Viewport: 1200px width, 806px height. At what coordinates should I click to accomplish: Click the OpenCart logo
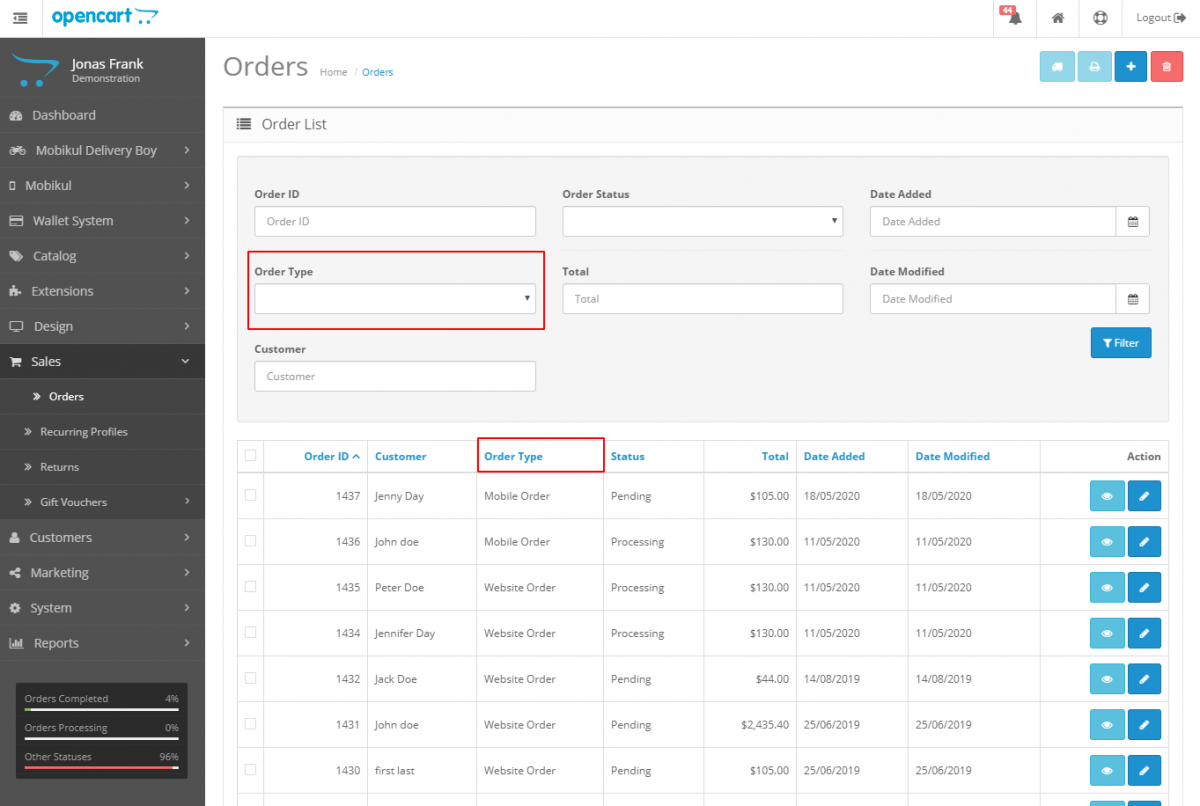tap(105, 16)
